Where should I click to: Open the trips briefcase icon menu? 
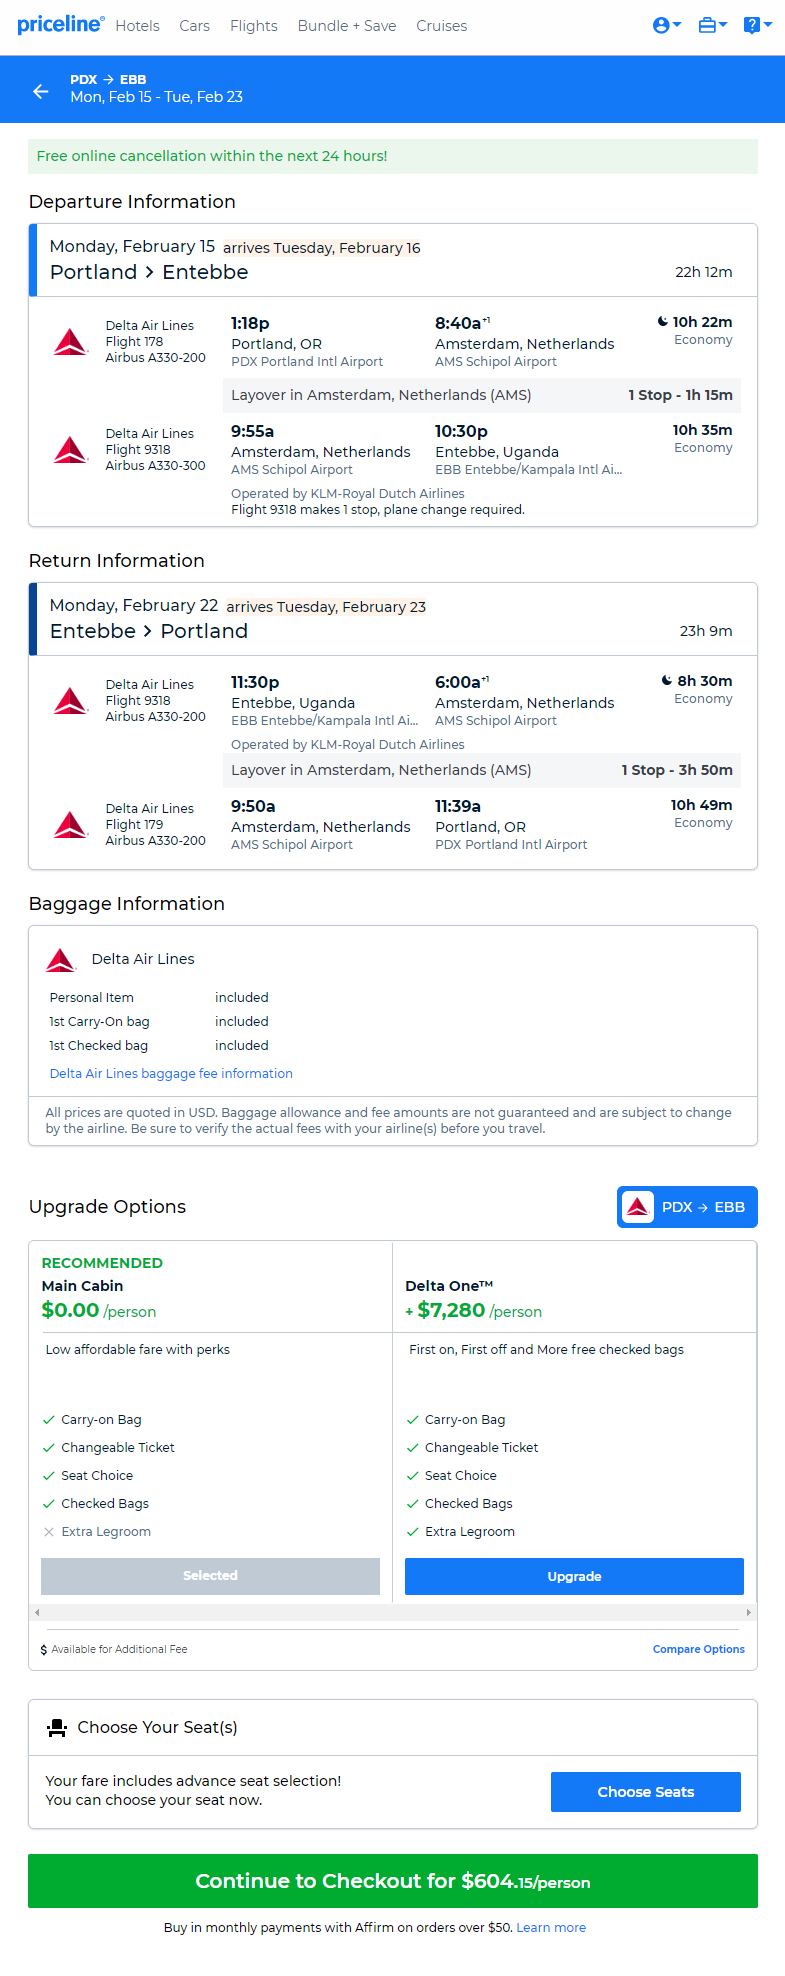712,26
